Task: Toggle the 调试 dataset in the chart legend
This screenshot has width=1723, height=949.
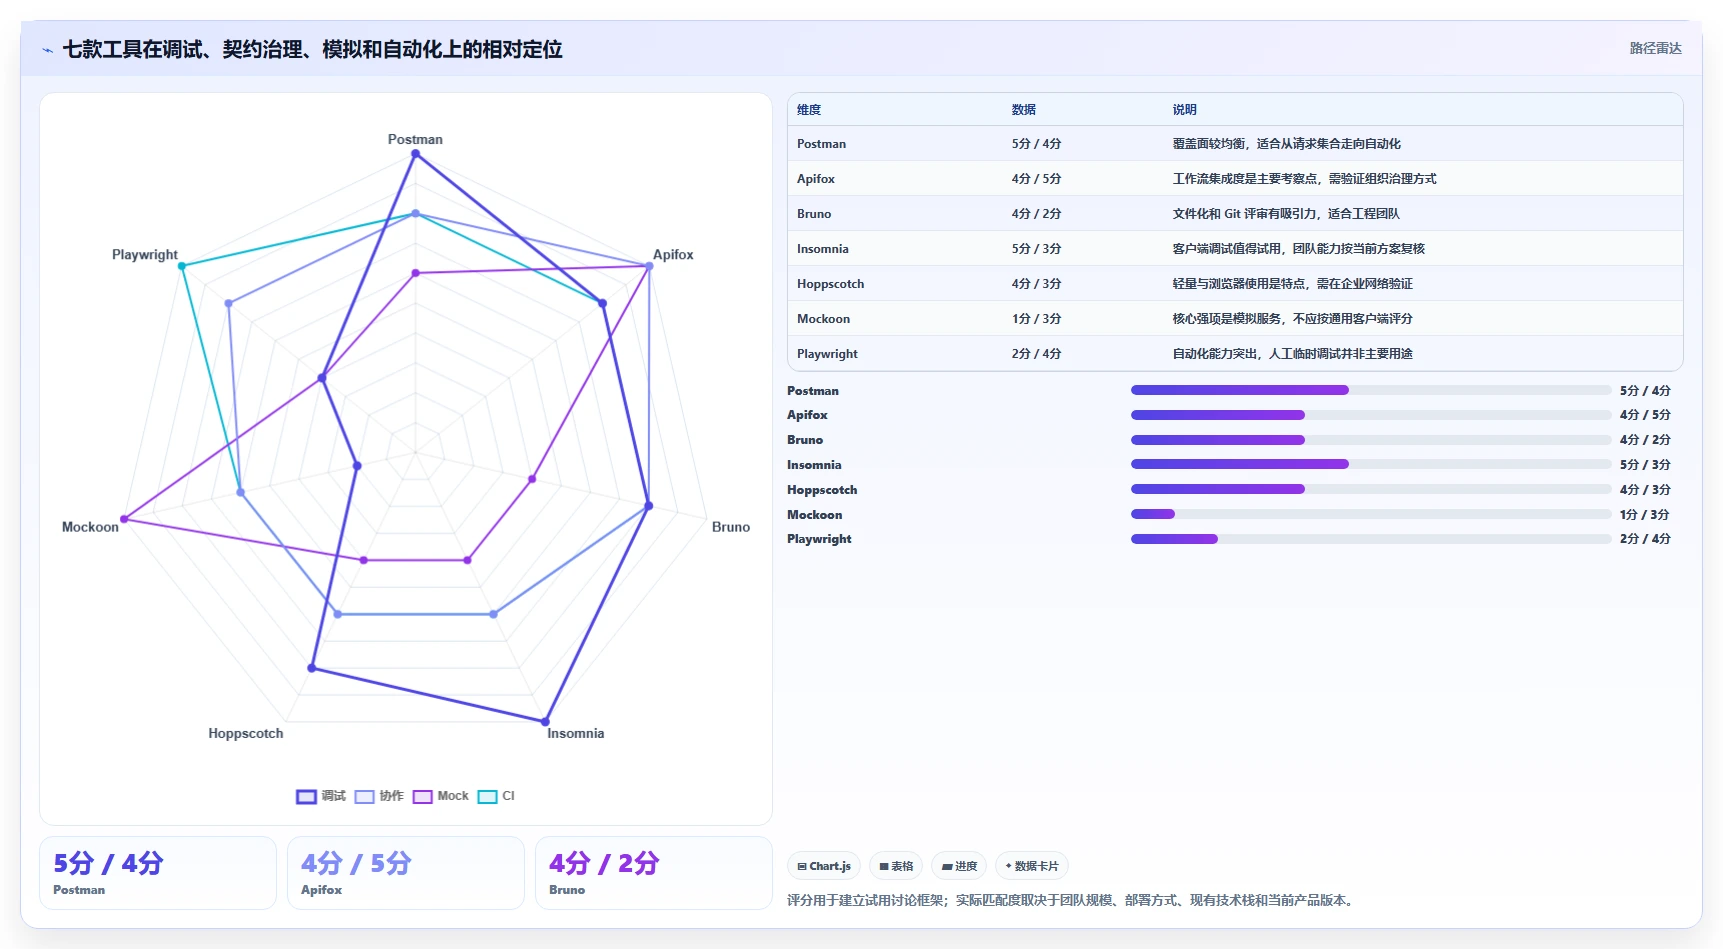Action: click(321, 796)
